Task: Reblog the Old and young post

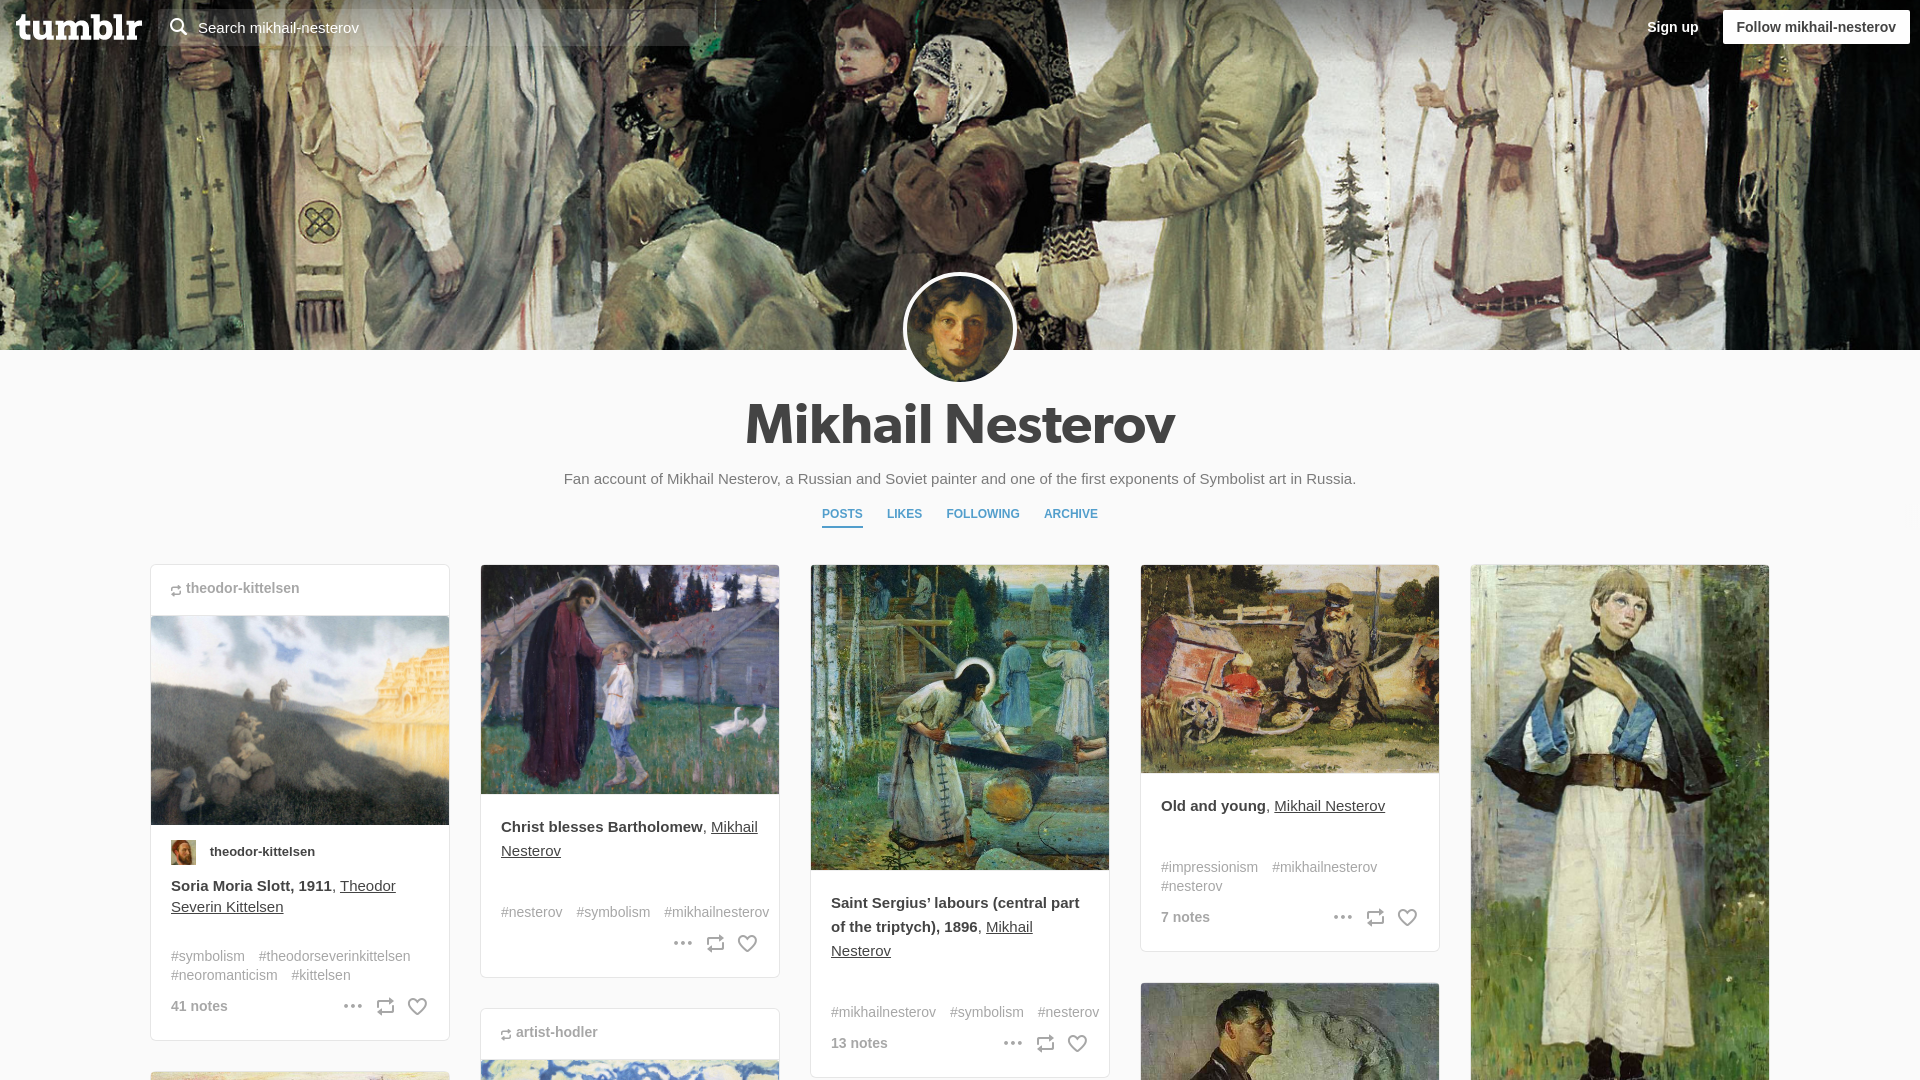Action: click(1375, 918)
